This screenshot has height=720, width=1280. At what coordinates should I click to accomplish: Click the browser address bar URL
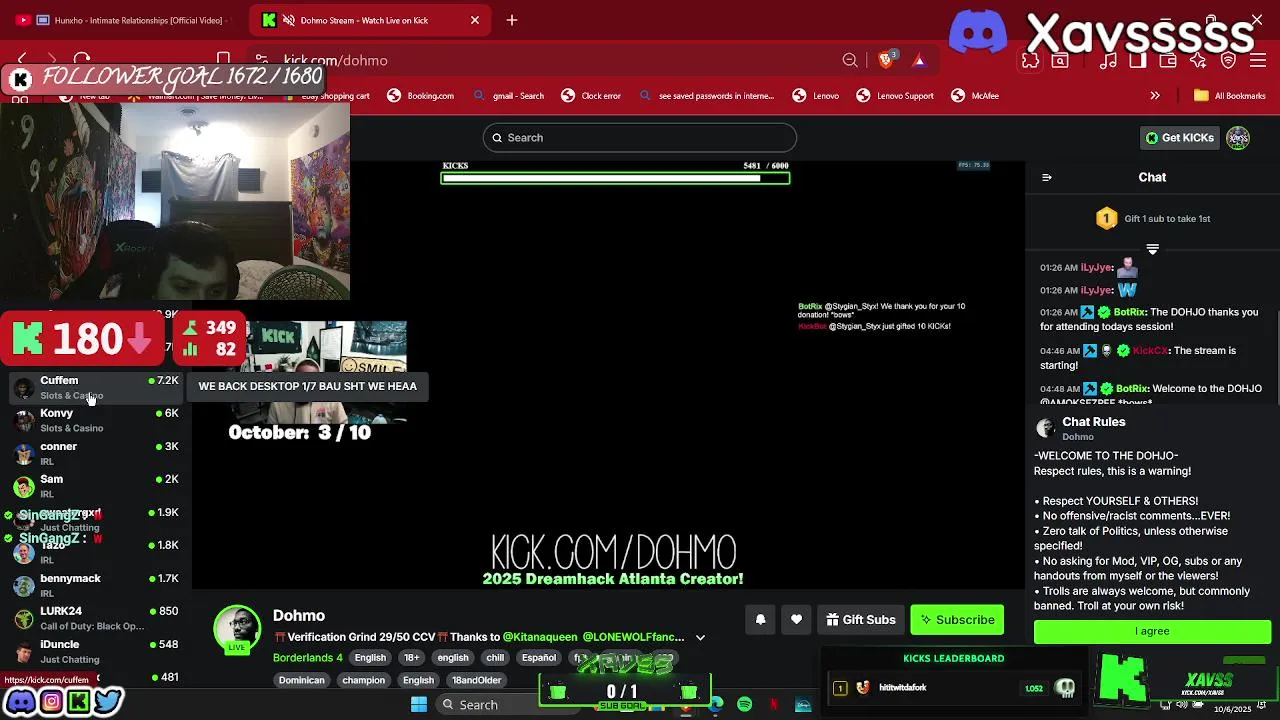(336, 61)
